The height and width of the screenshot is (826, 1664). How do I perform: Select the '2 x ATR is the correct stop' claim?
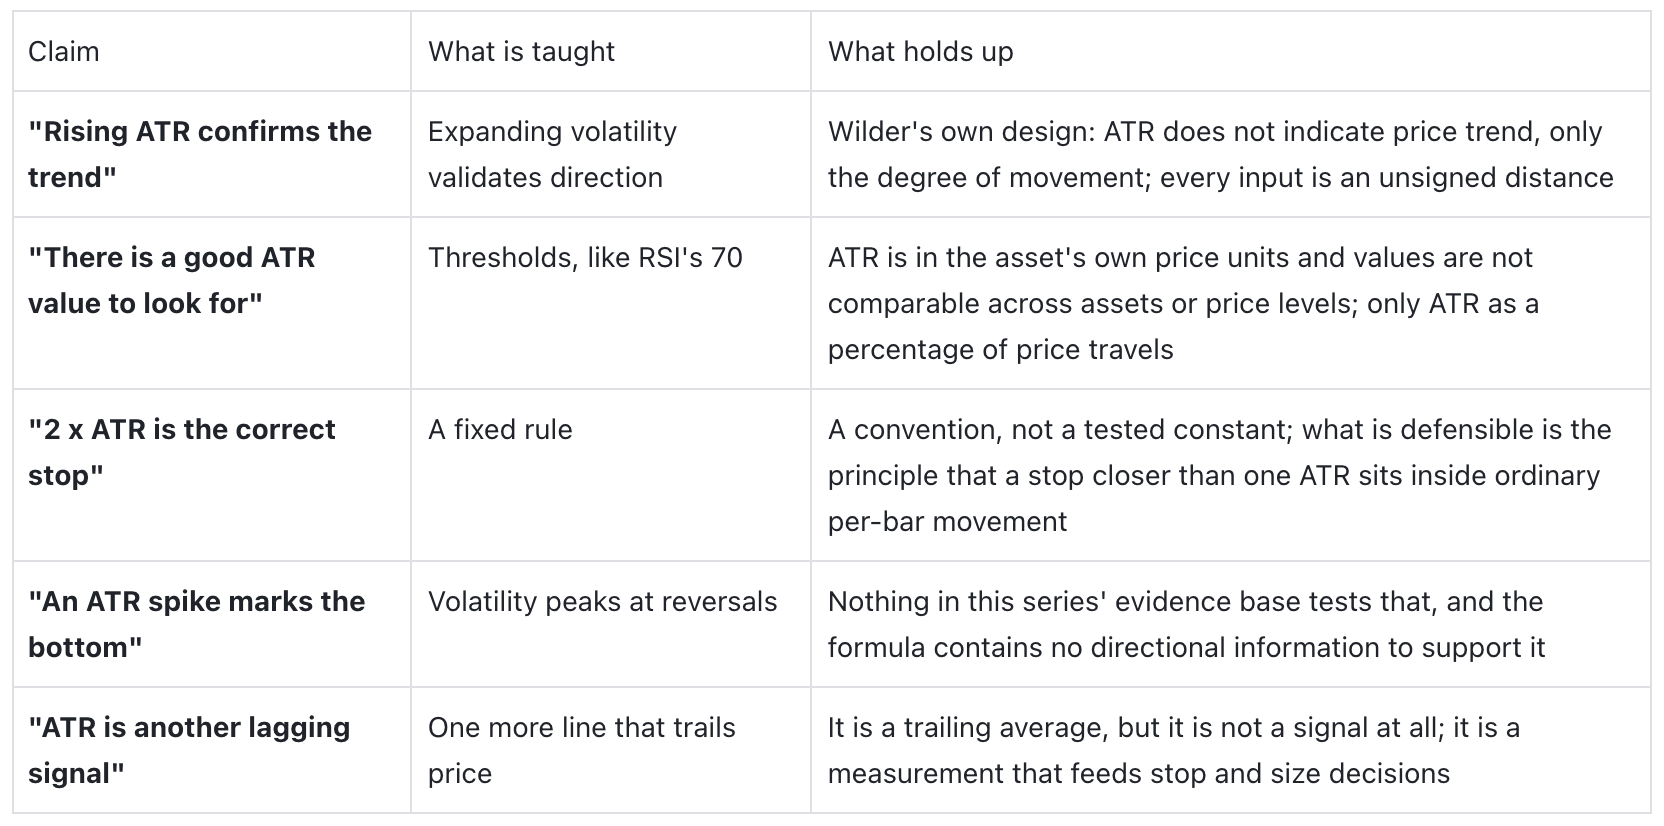[182, 452]
